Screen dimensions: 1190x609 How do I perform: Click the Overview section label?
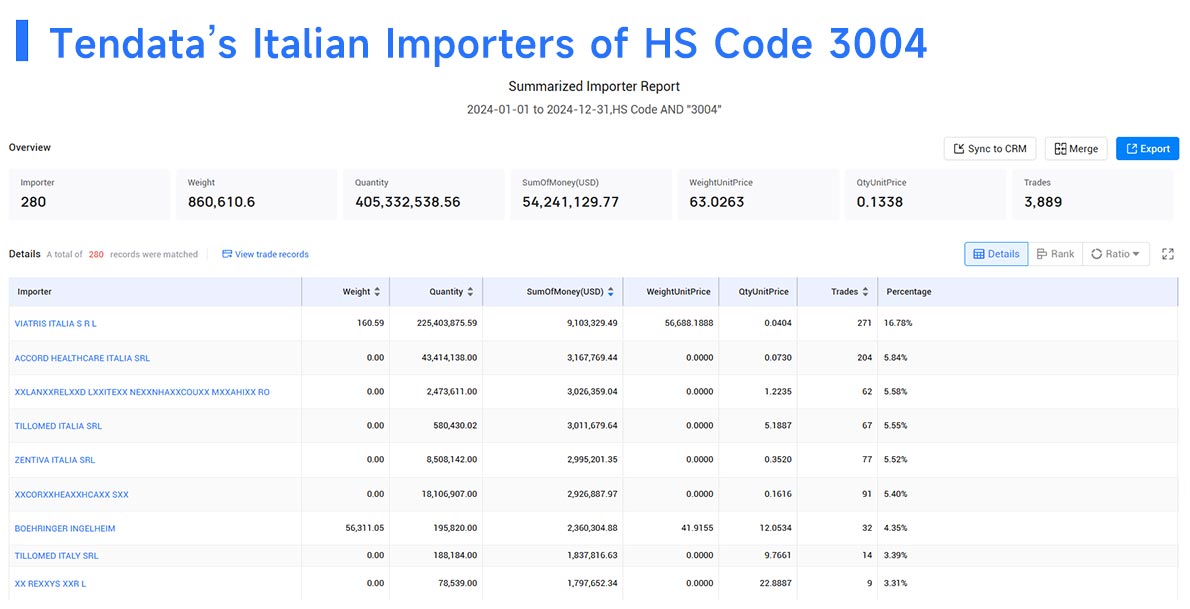(x=30, y=147)
